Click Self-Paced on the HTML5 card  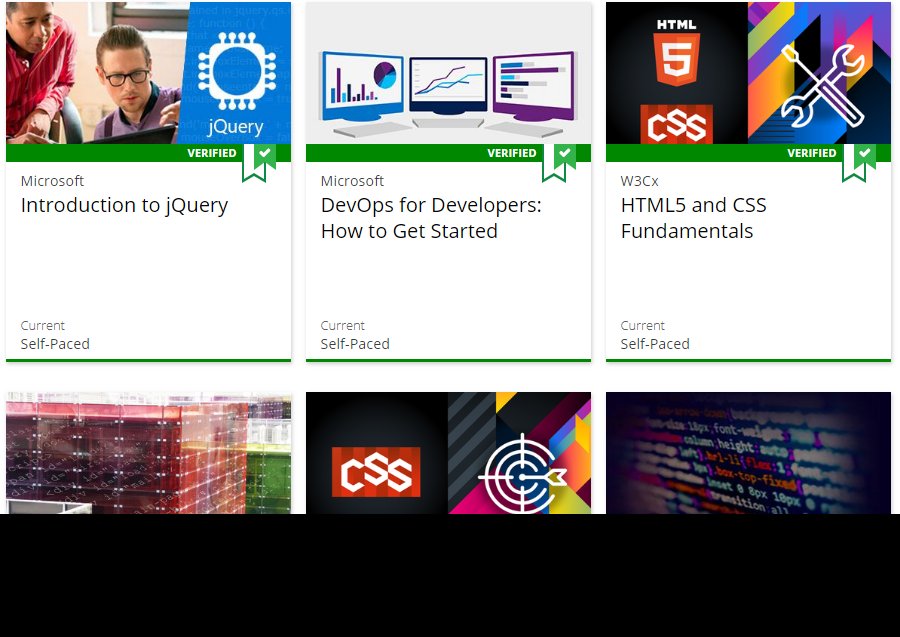(655, 344)
